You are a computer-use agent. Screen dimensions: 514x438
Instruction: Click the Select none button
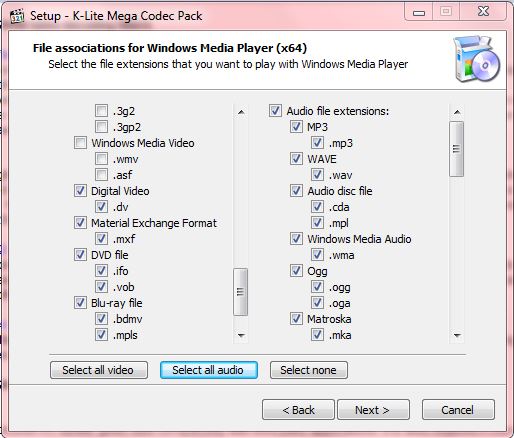(x=309, y=370)
